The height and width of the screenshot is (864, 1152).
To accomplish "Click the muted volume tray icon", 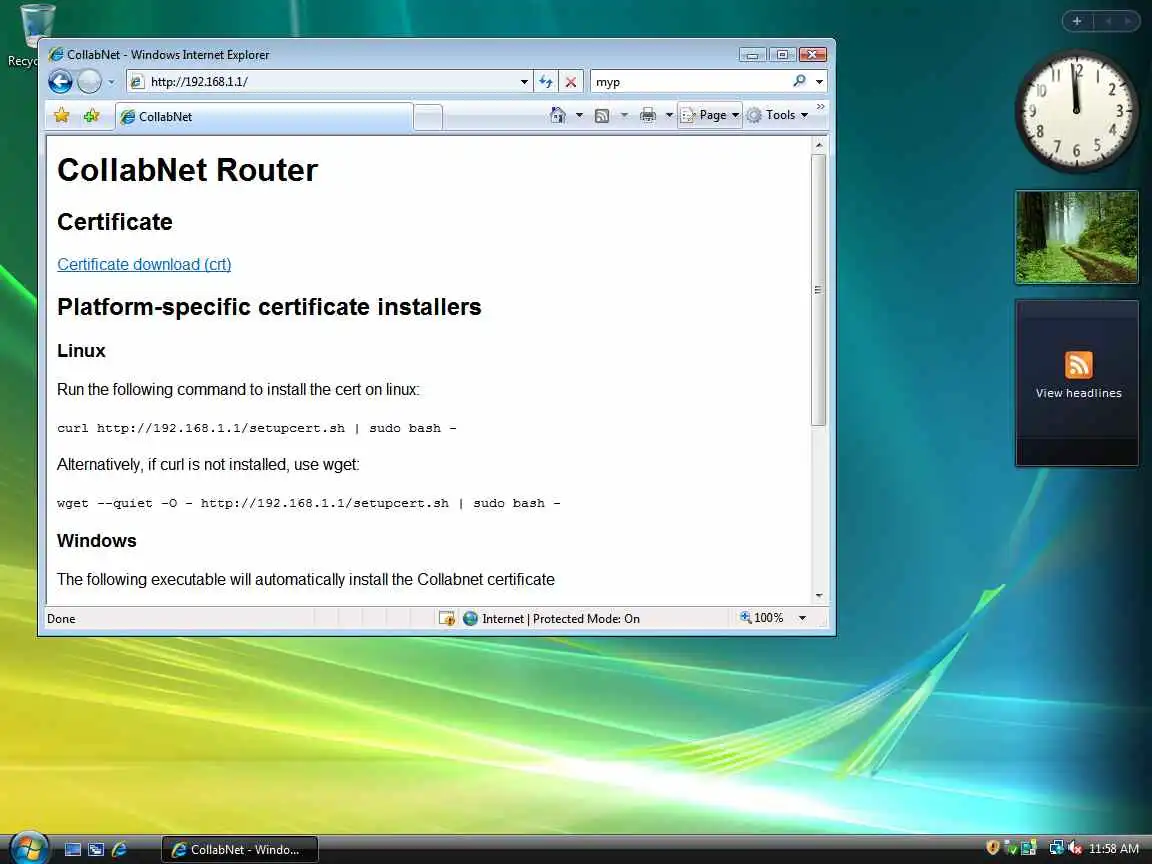I will [1075, 848].
